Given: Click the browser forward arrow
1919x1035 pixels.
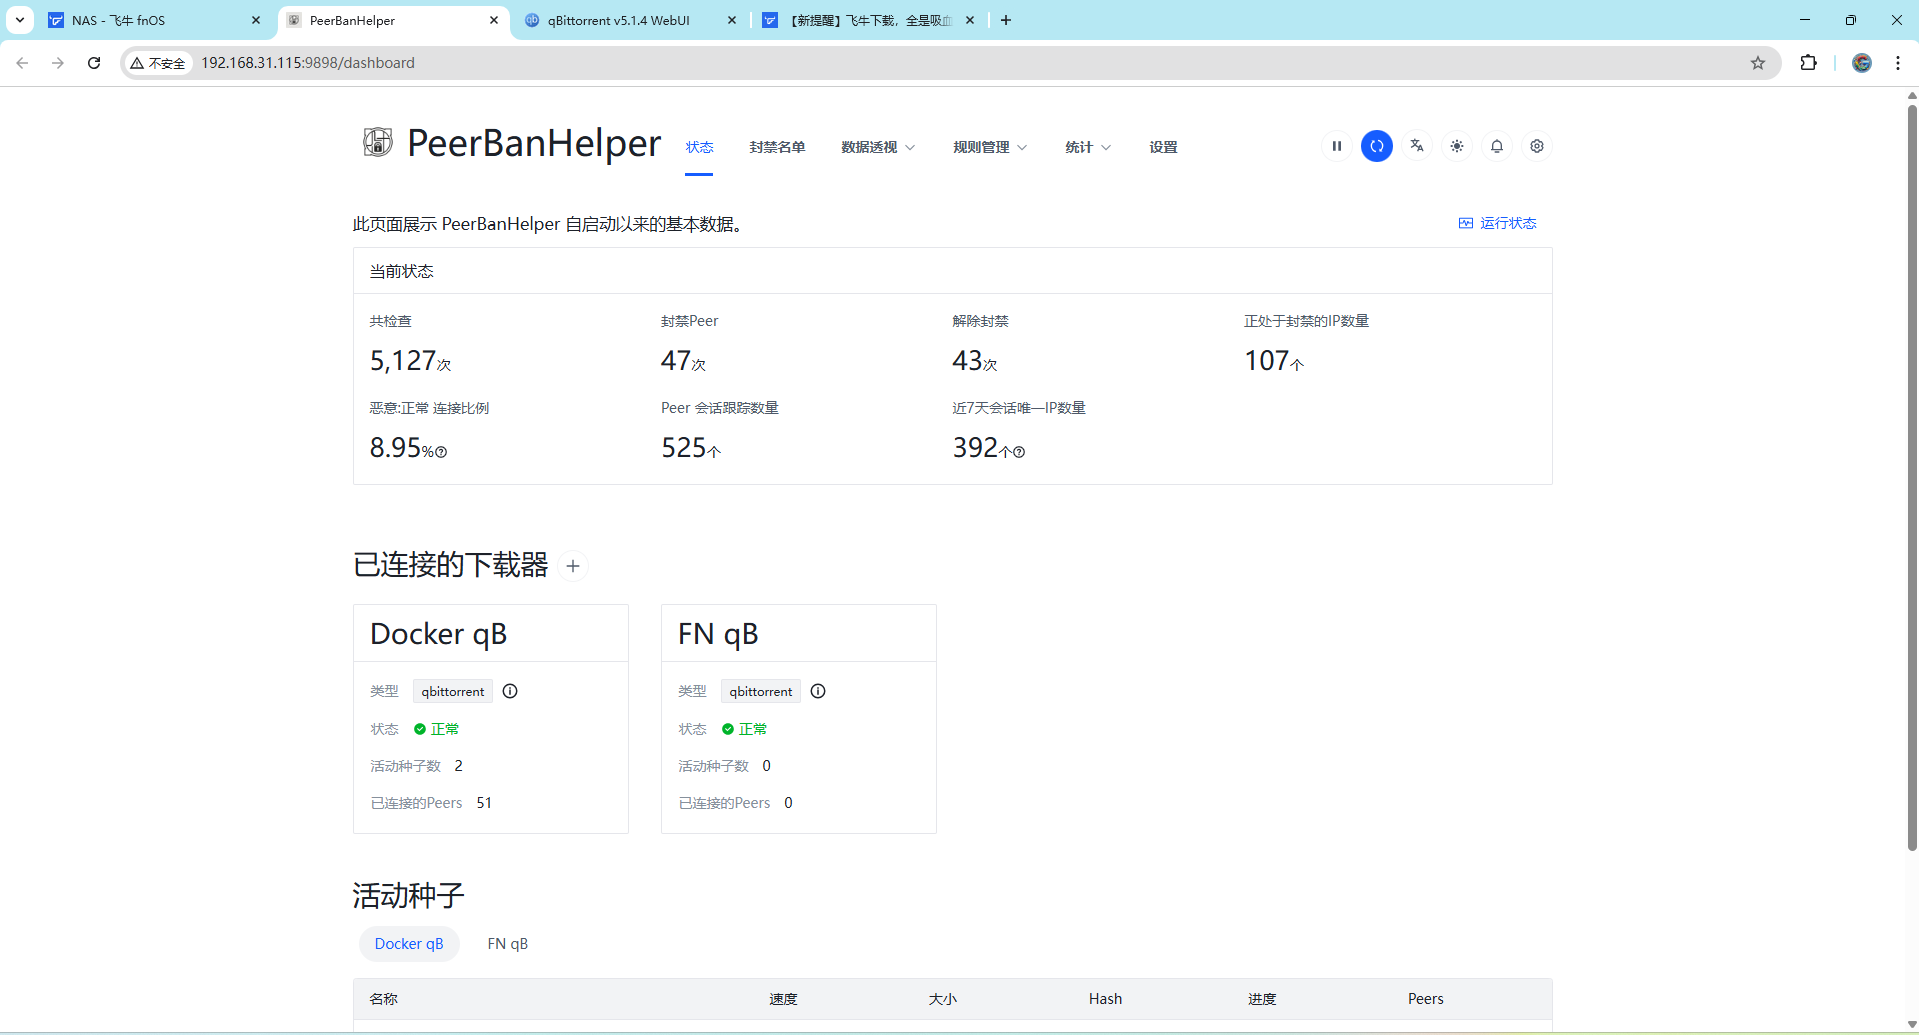Looking at the screenshot, I should pyautogui.click(x=58, y=63).
